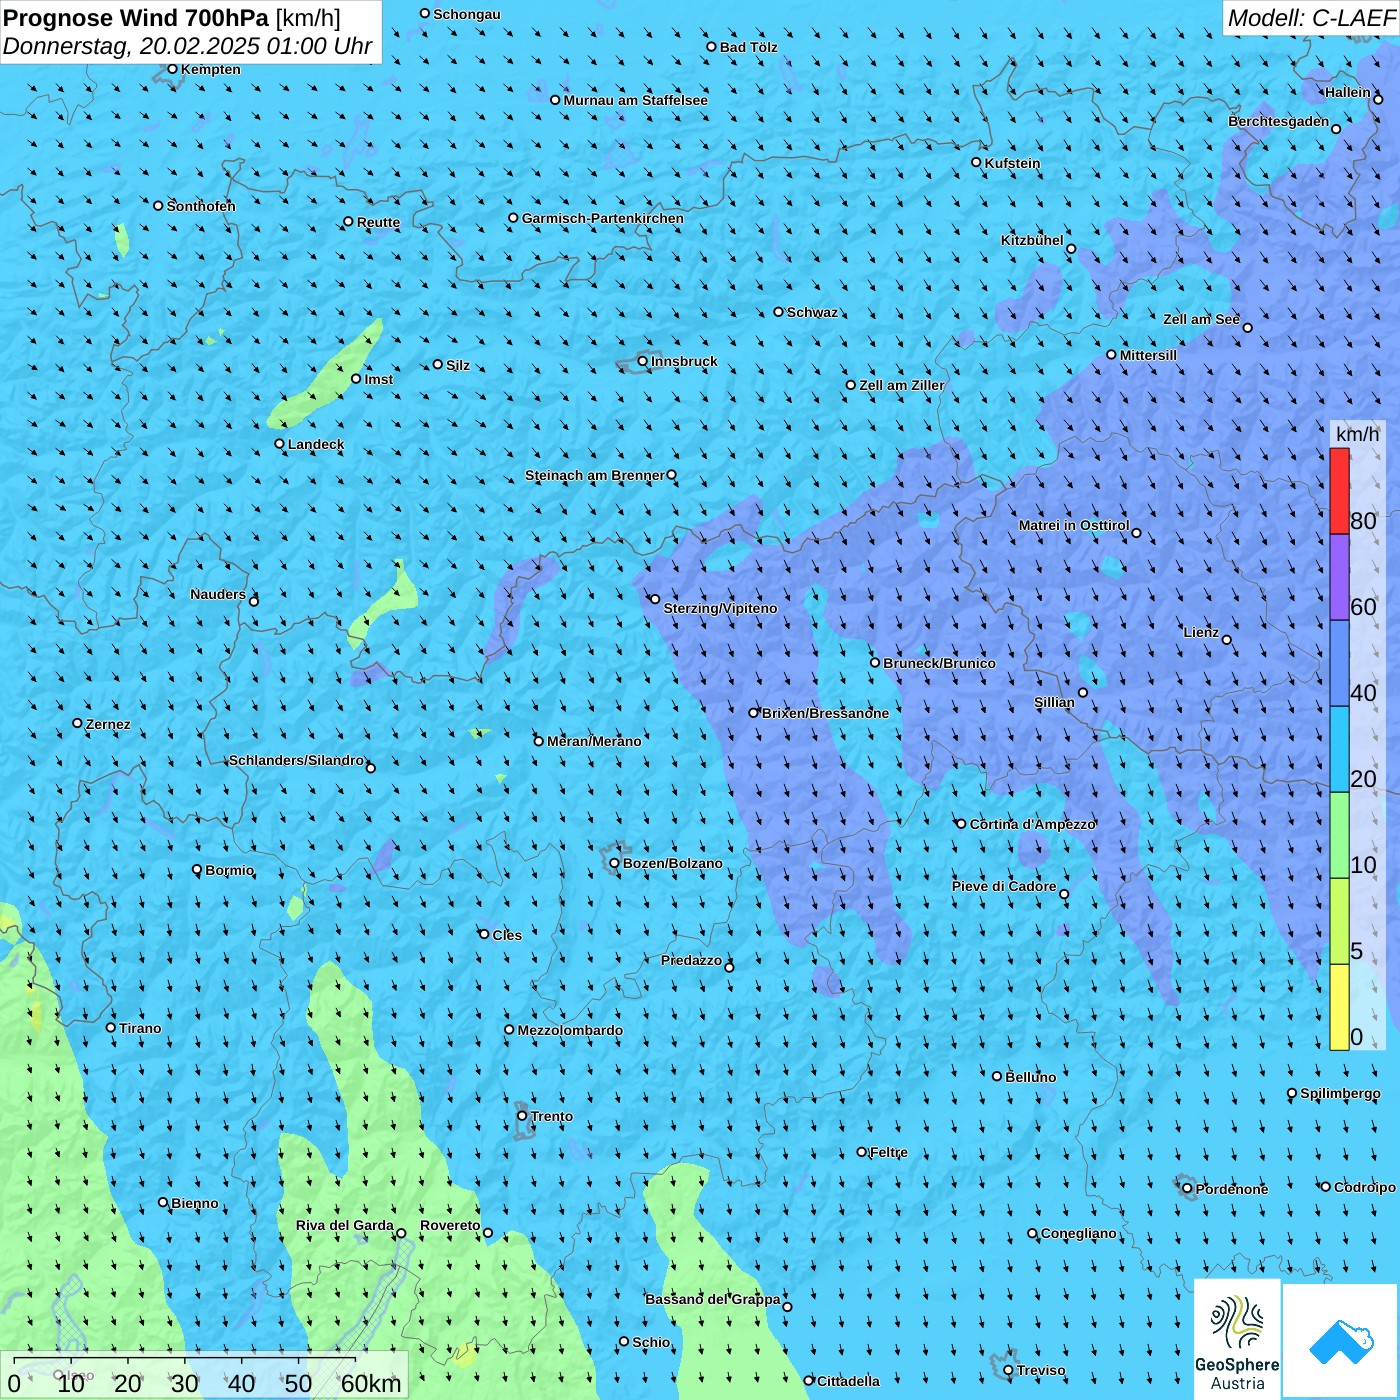Click the 'Cittadella' town label
Image resolution: width=1400 pixels, height=1400 pixels.
[x=849, y=1381]
